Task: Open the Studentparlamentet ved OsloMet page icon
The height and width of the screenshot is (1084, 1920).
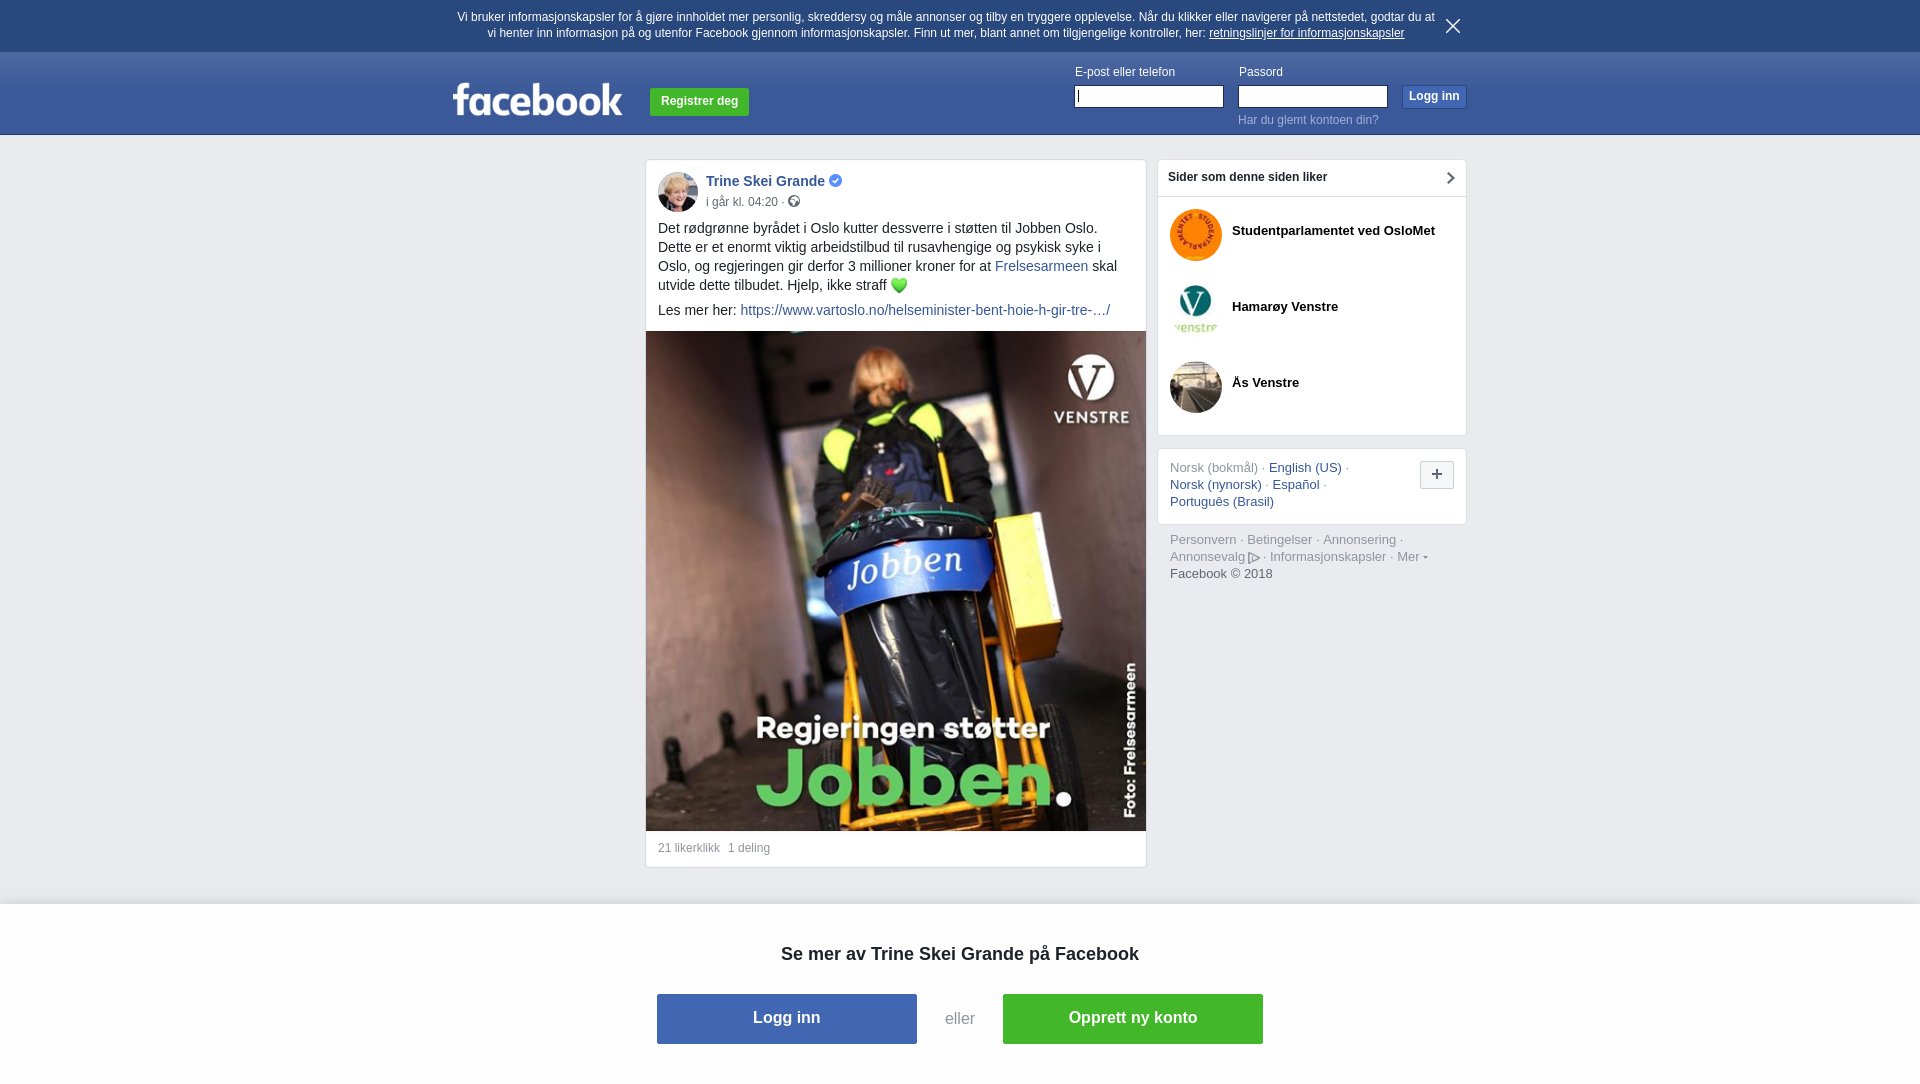Action: click(x=1196, y=235)
